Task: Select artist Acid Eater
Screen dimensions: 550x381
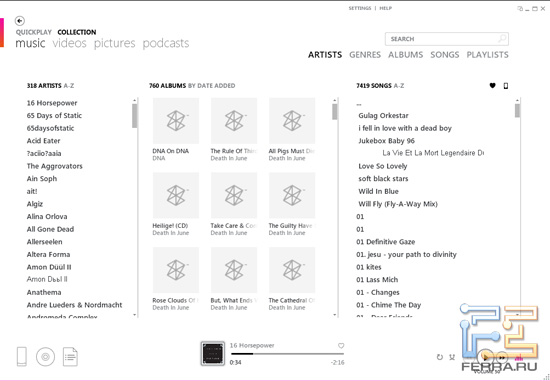Action: (43, 141)
